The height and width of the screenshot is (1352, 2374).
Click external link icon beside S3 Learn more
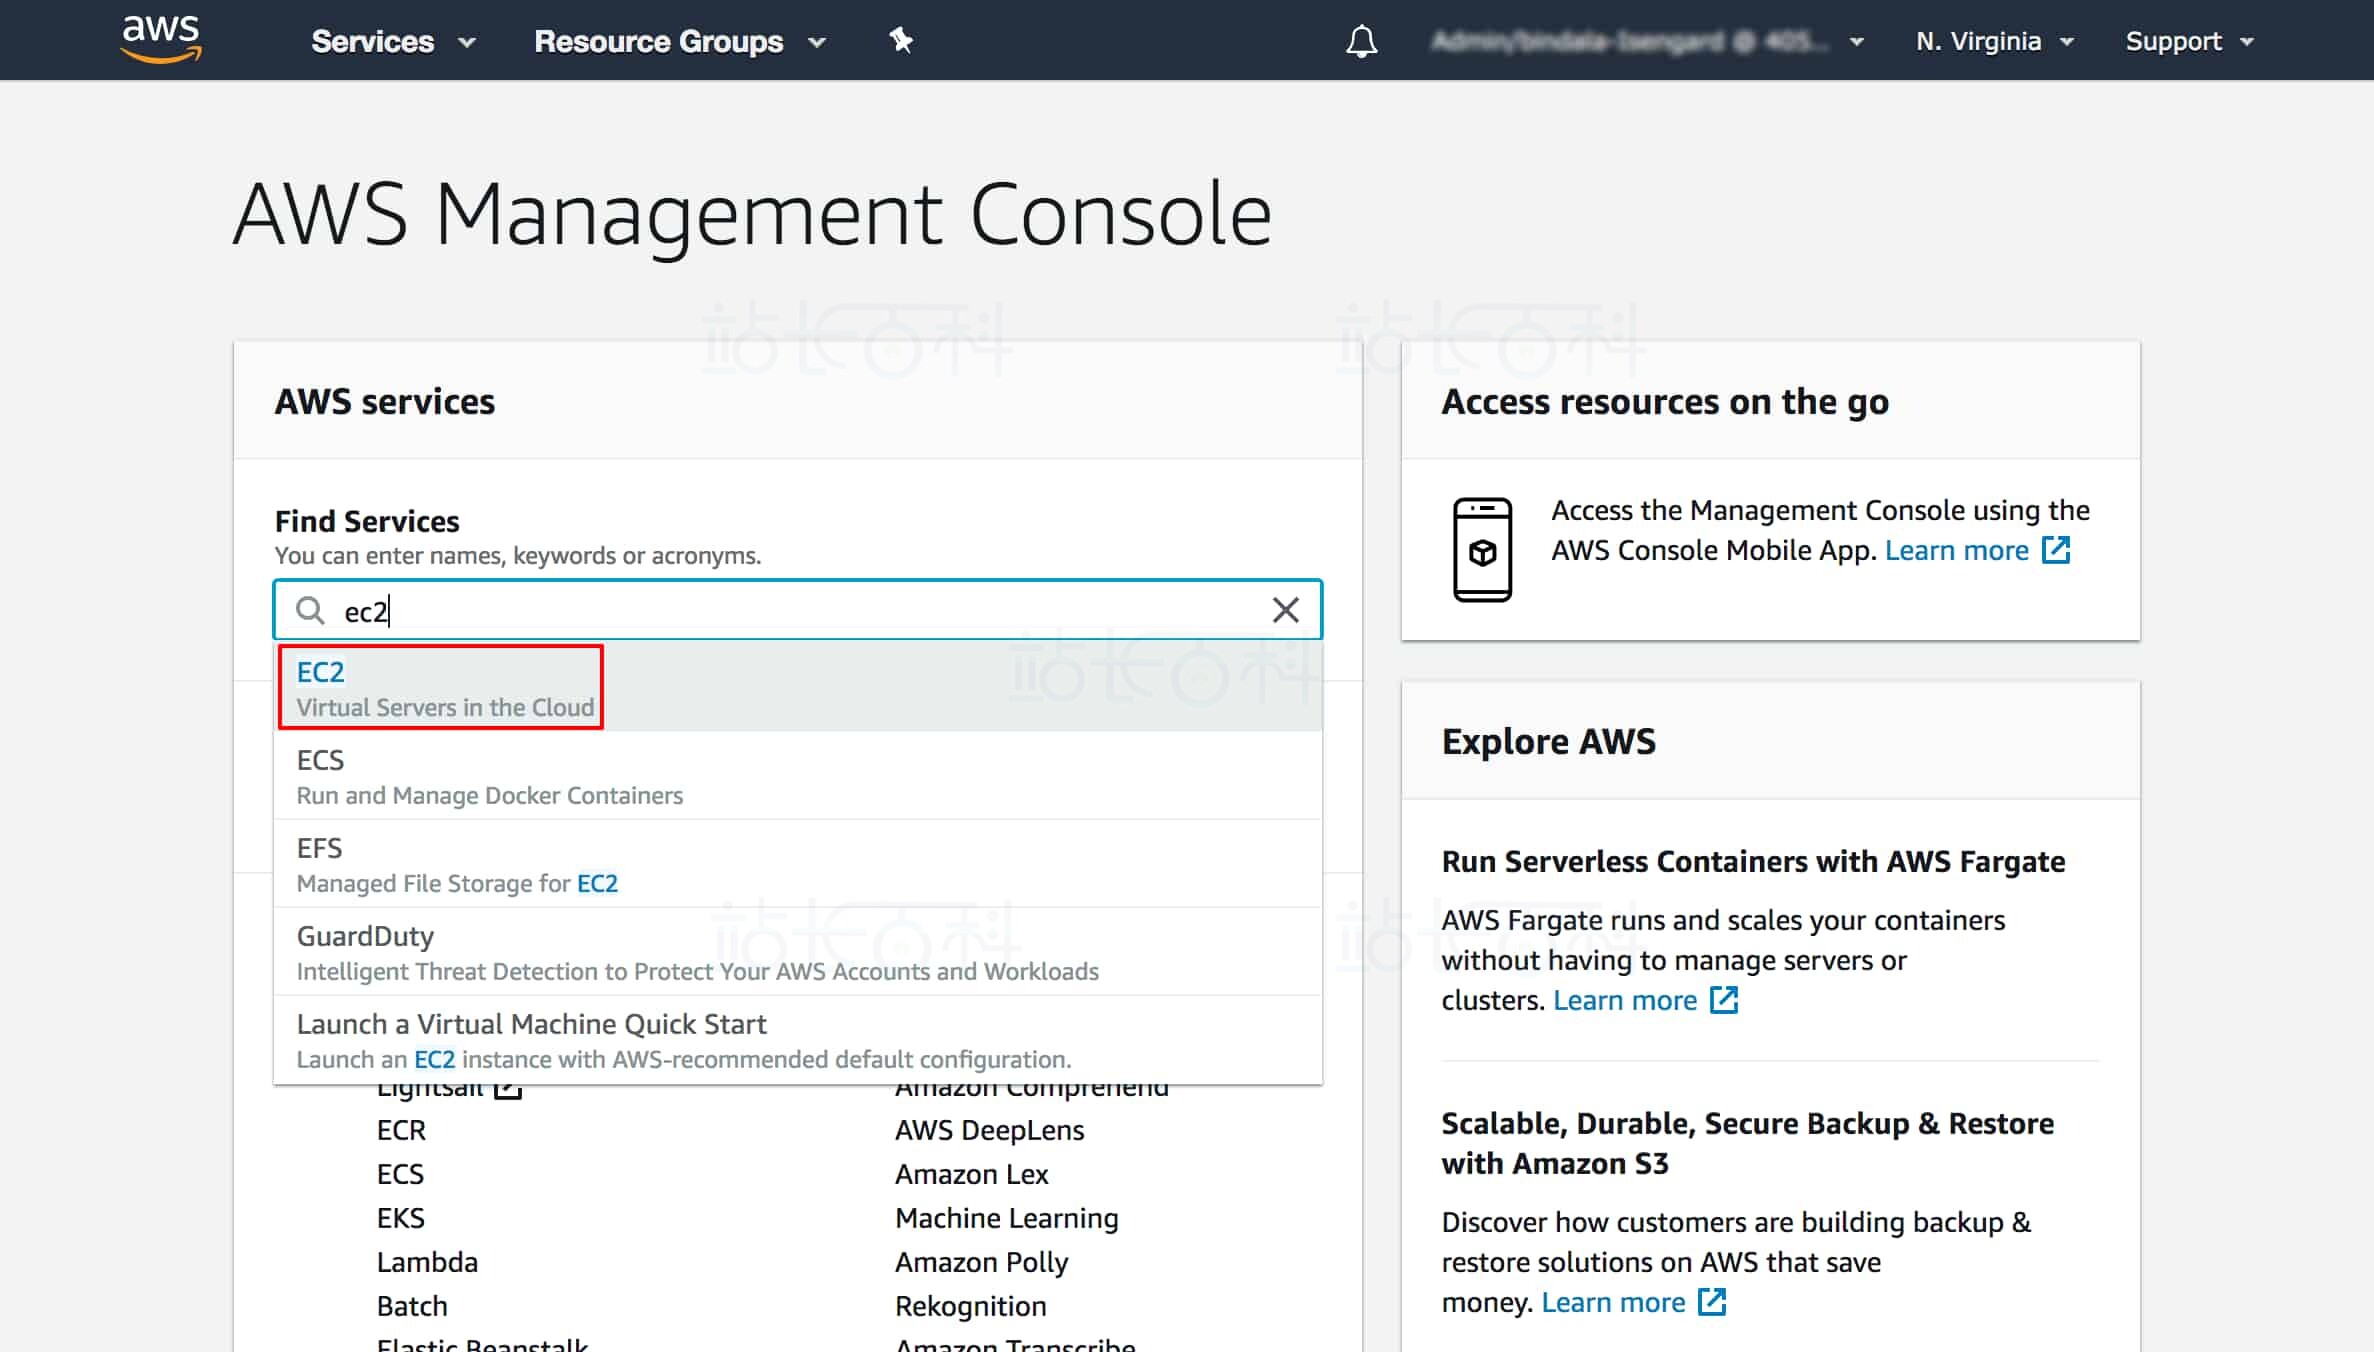(1712, 1301)
